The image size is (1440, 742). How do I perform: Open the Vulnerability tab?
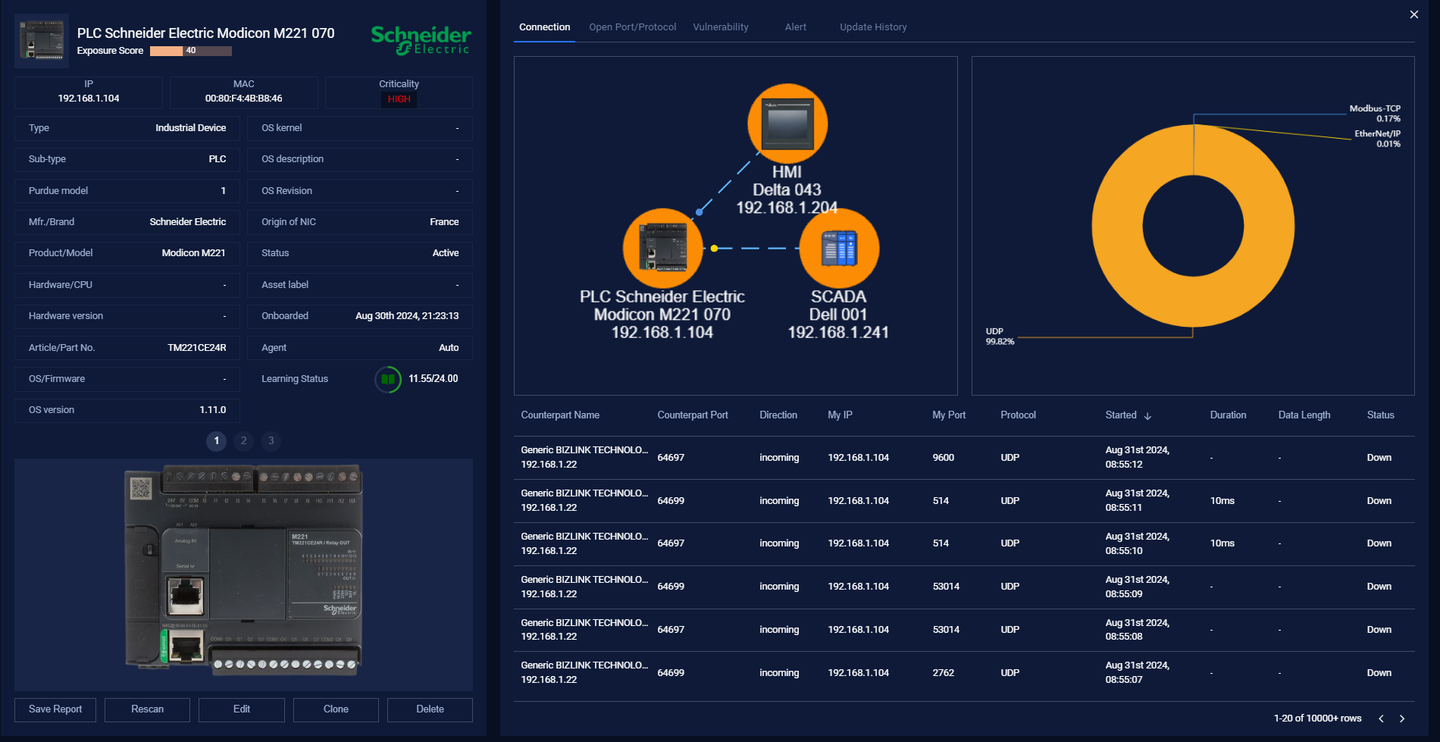(721, 27)
